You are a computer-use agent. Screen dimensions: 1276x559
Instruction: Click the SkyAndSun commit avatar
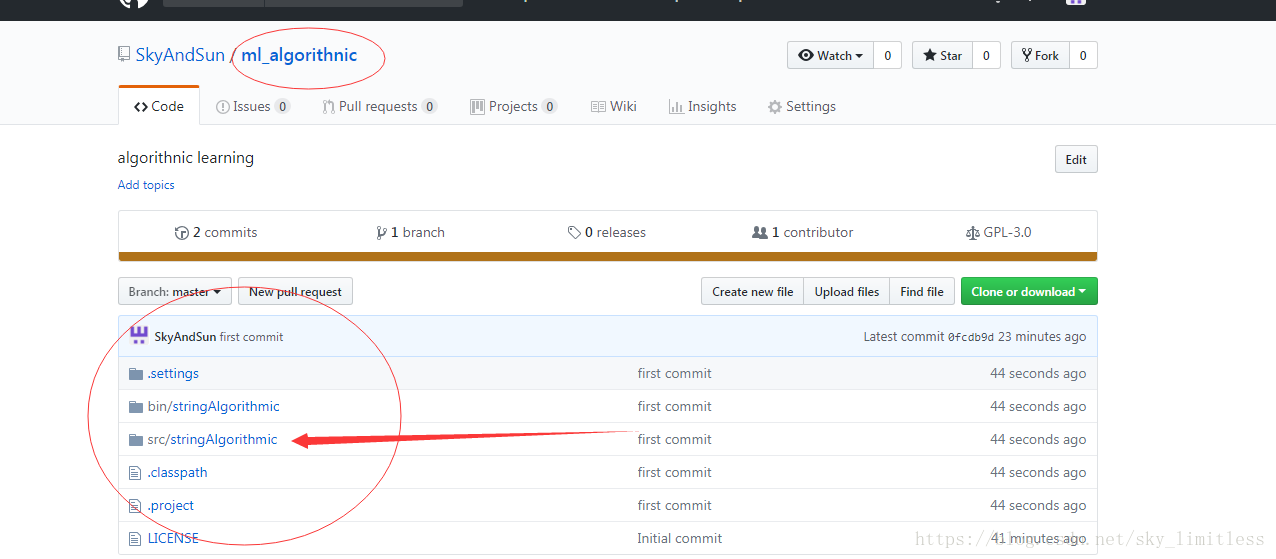point(139,336)
